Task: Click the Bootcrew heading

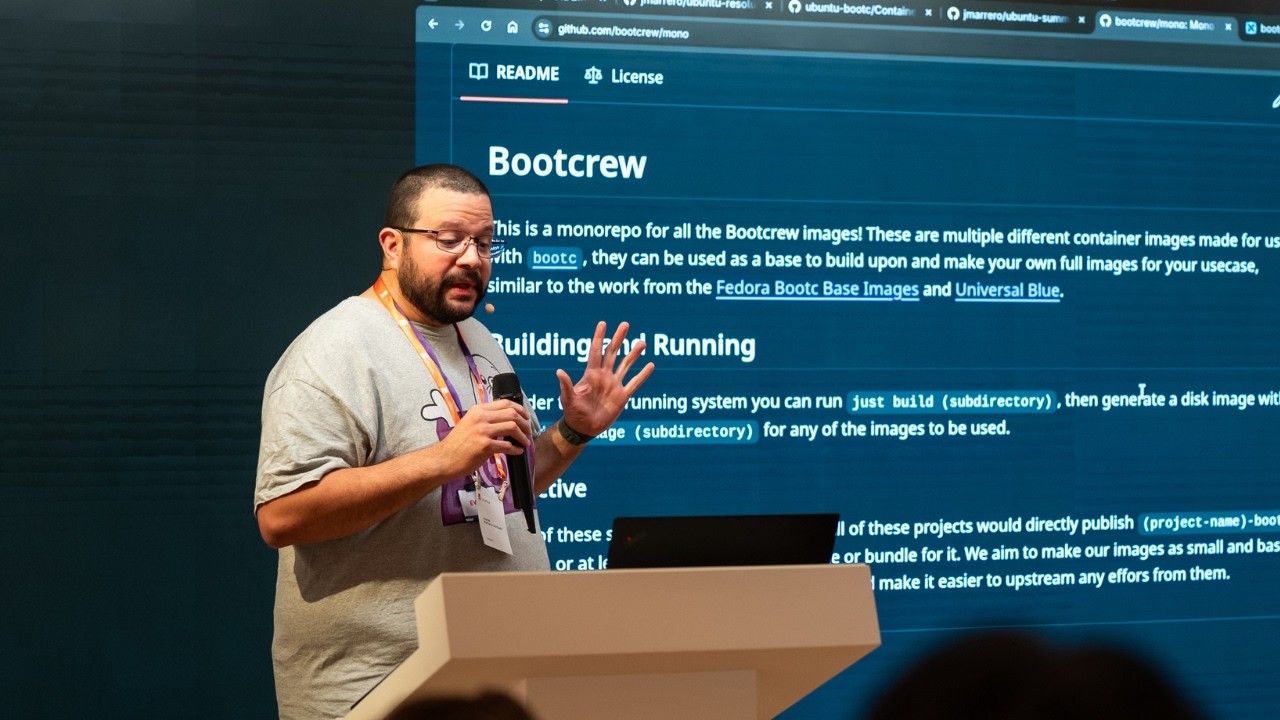Action: (x=567, y=163)
